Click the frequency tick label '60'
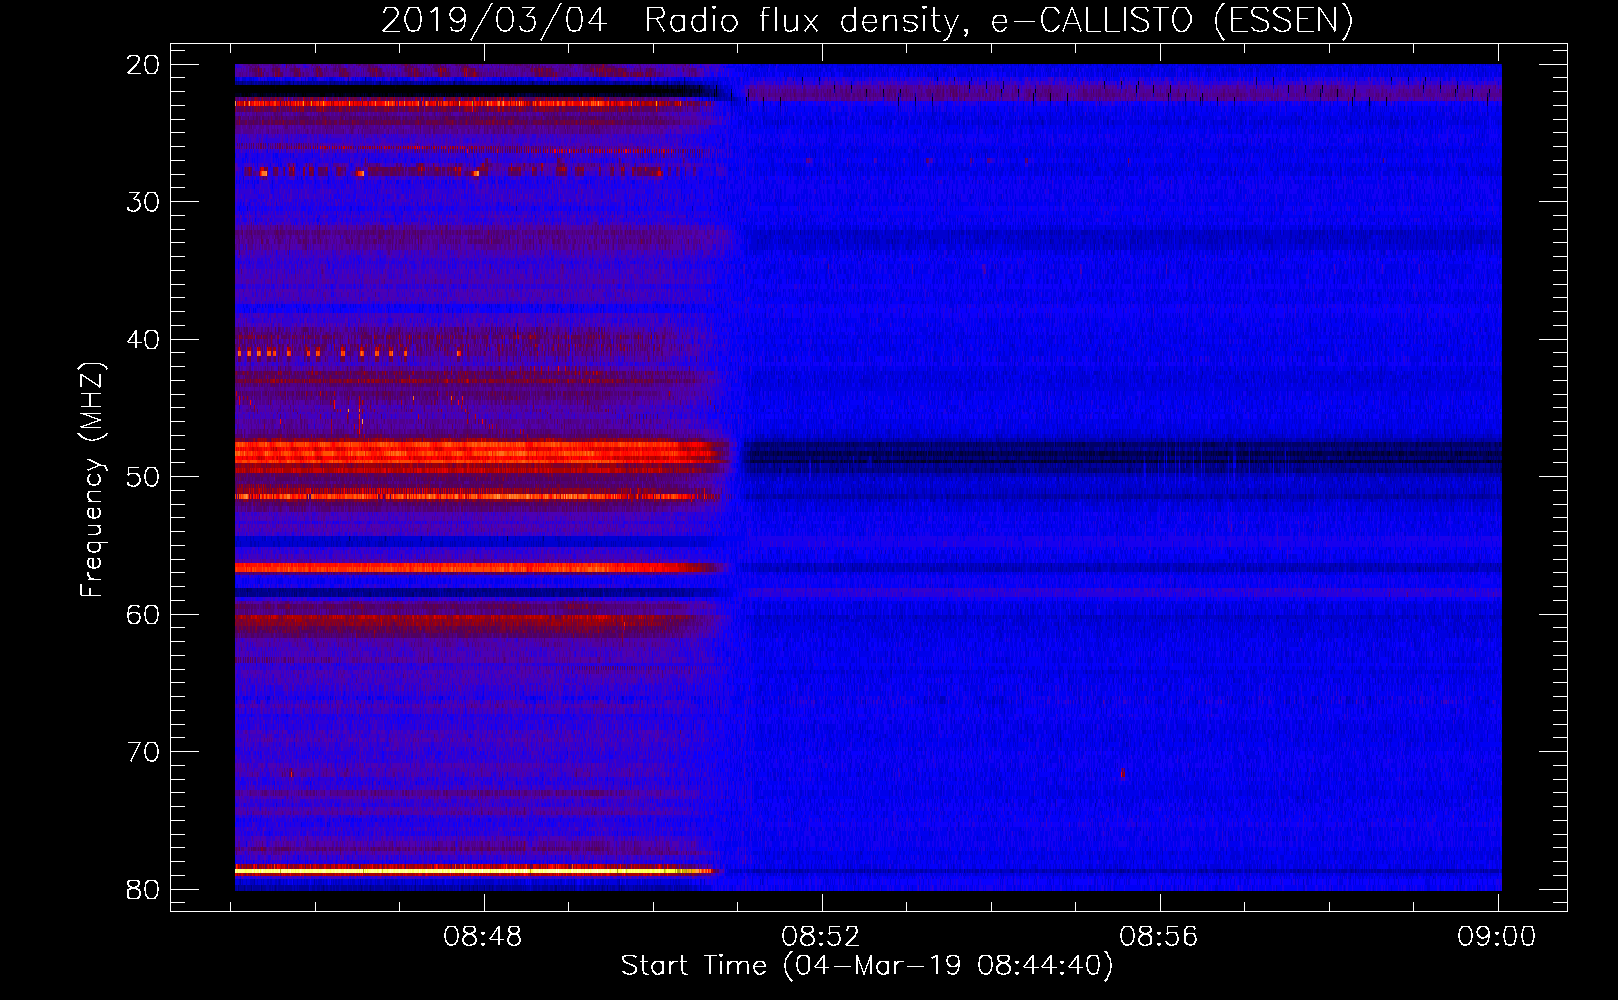The height and width of the screenshot is (1000, 1618). click(x=143, y=615)
